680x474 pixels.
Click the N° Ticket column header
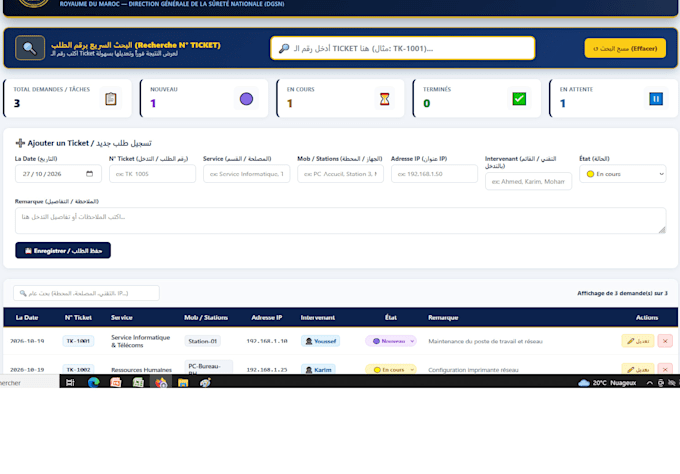[x=78, y=317]
